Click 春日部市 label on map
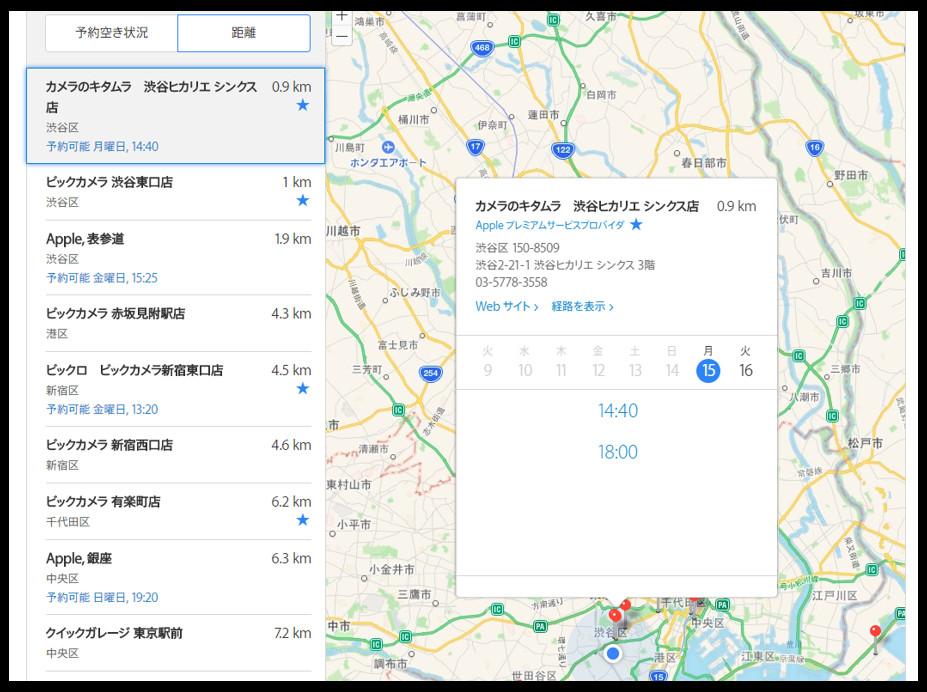Image resolution: width=927 pixels, height=692 pixels. (704, 163)
